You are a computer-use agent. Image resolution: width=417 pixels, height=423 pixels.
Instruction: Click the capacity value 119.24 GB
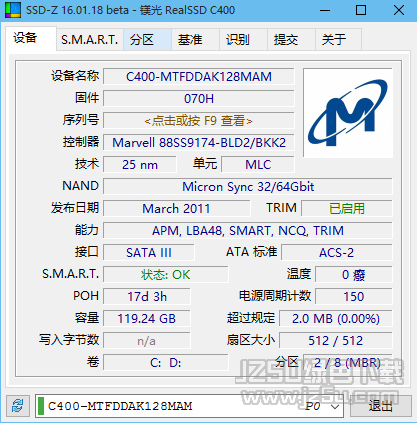click(x=147, y=319)
